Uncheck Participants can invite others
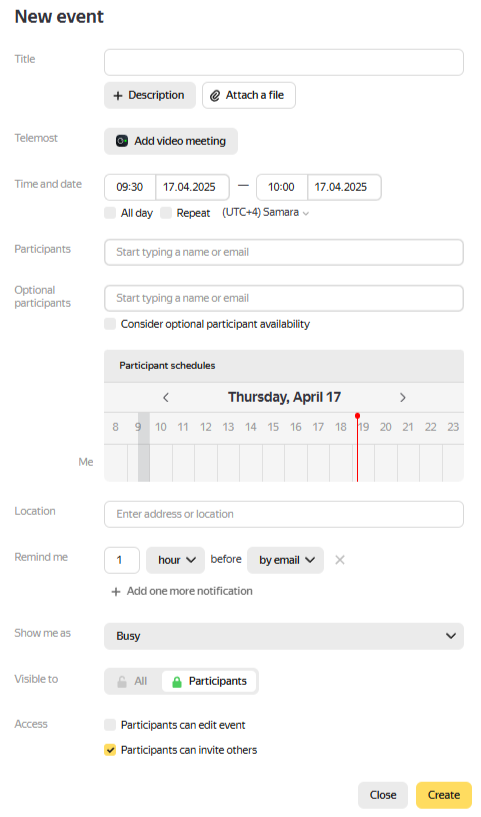Image resolution: width=481 pixels, height=817 pixels. pos(110,750)
